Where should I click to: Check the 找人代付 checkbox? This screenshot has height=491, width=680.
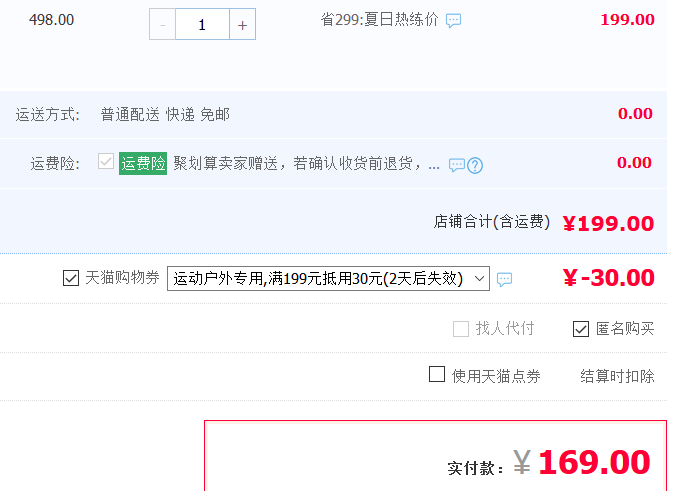point(461,329)
